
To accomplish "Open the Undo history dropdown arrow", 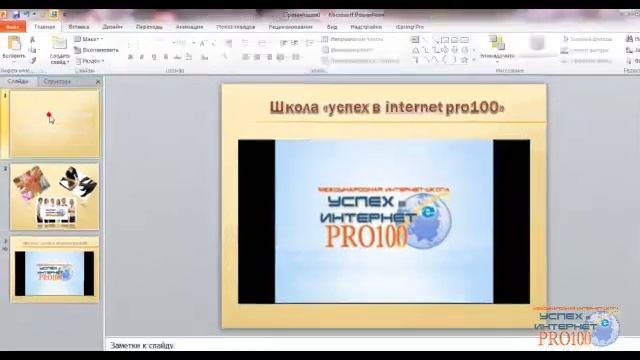I will tap(34, 14).
